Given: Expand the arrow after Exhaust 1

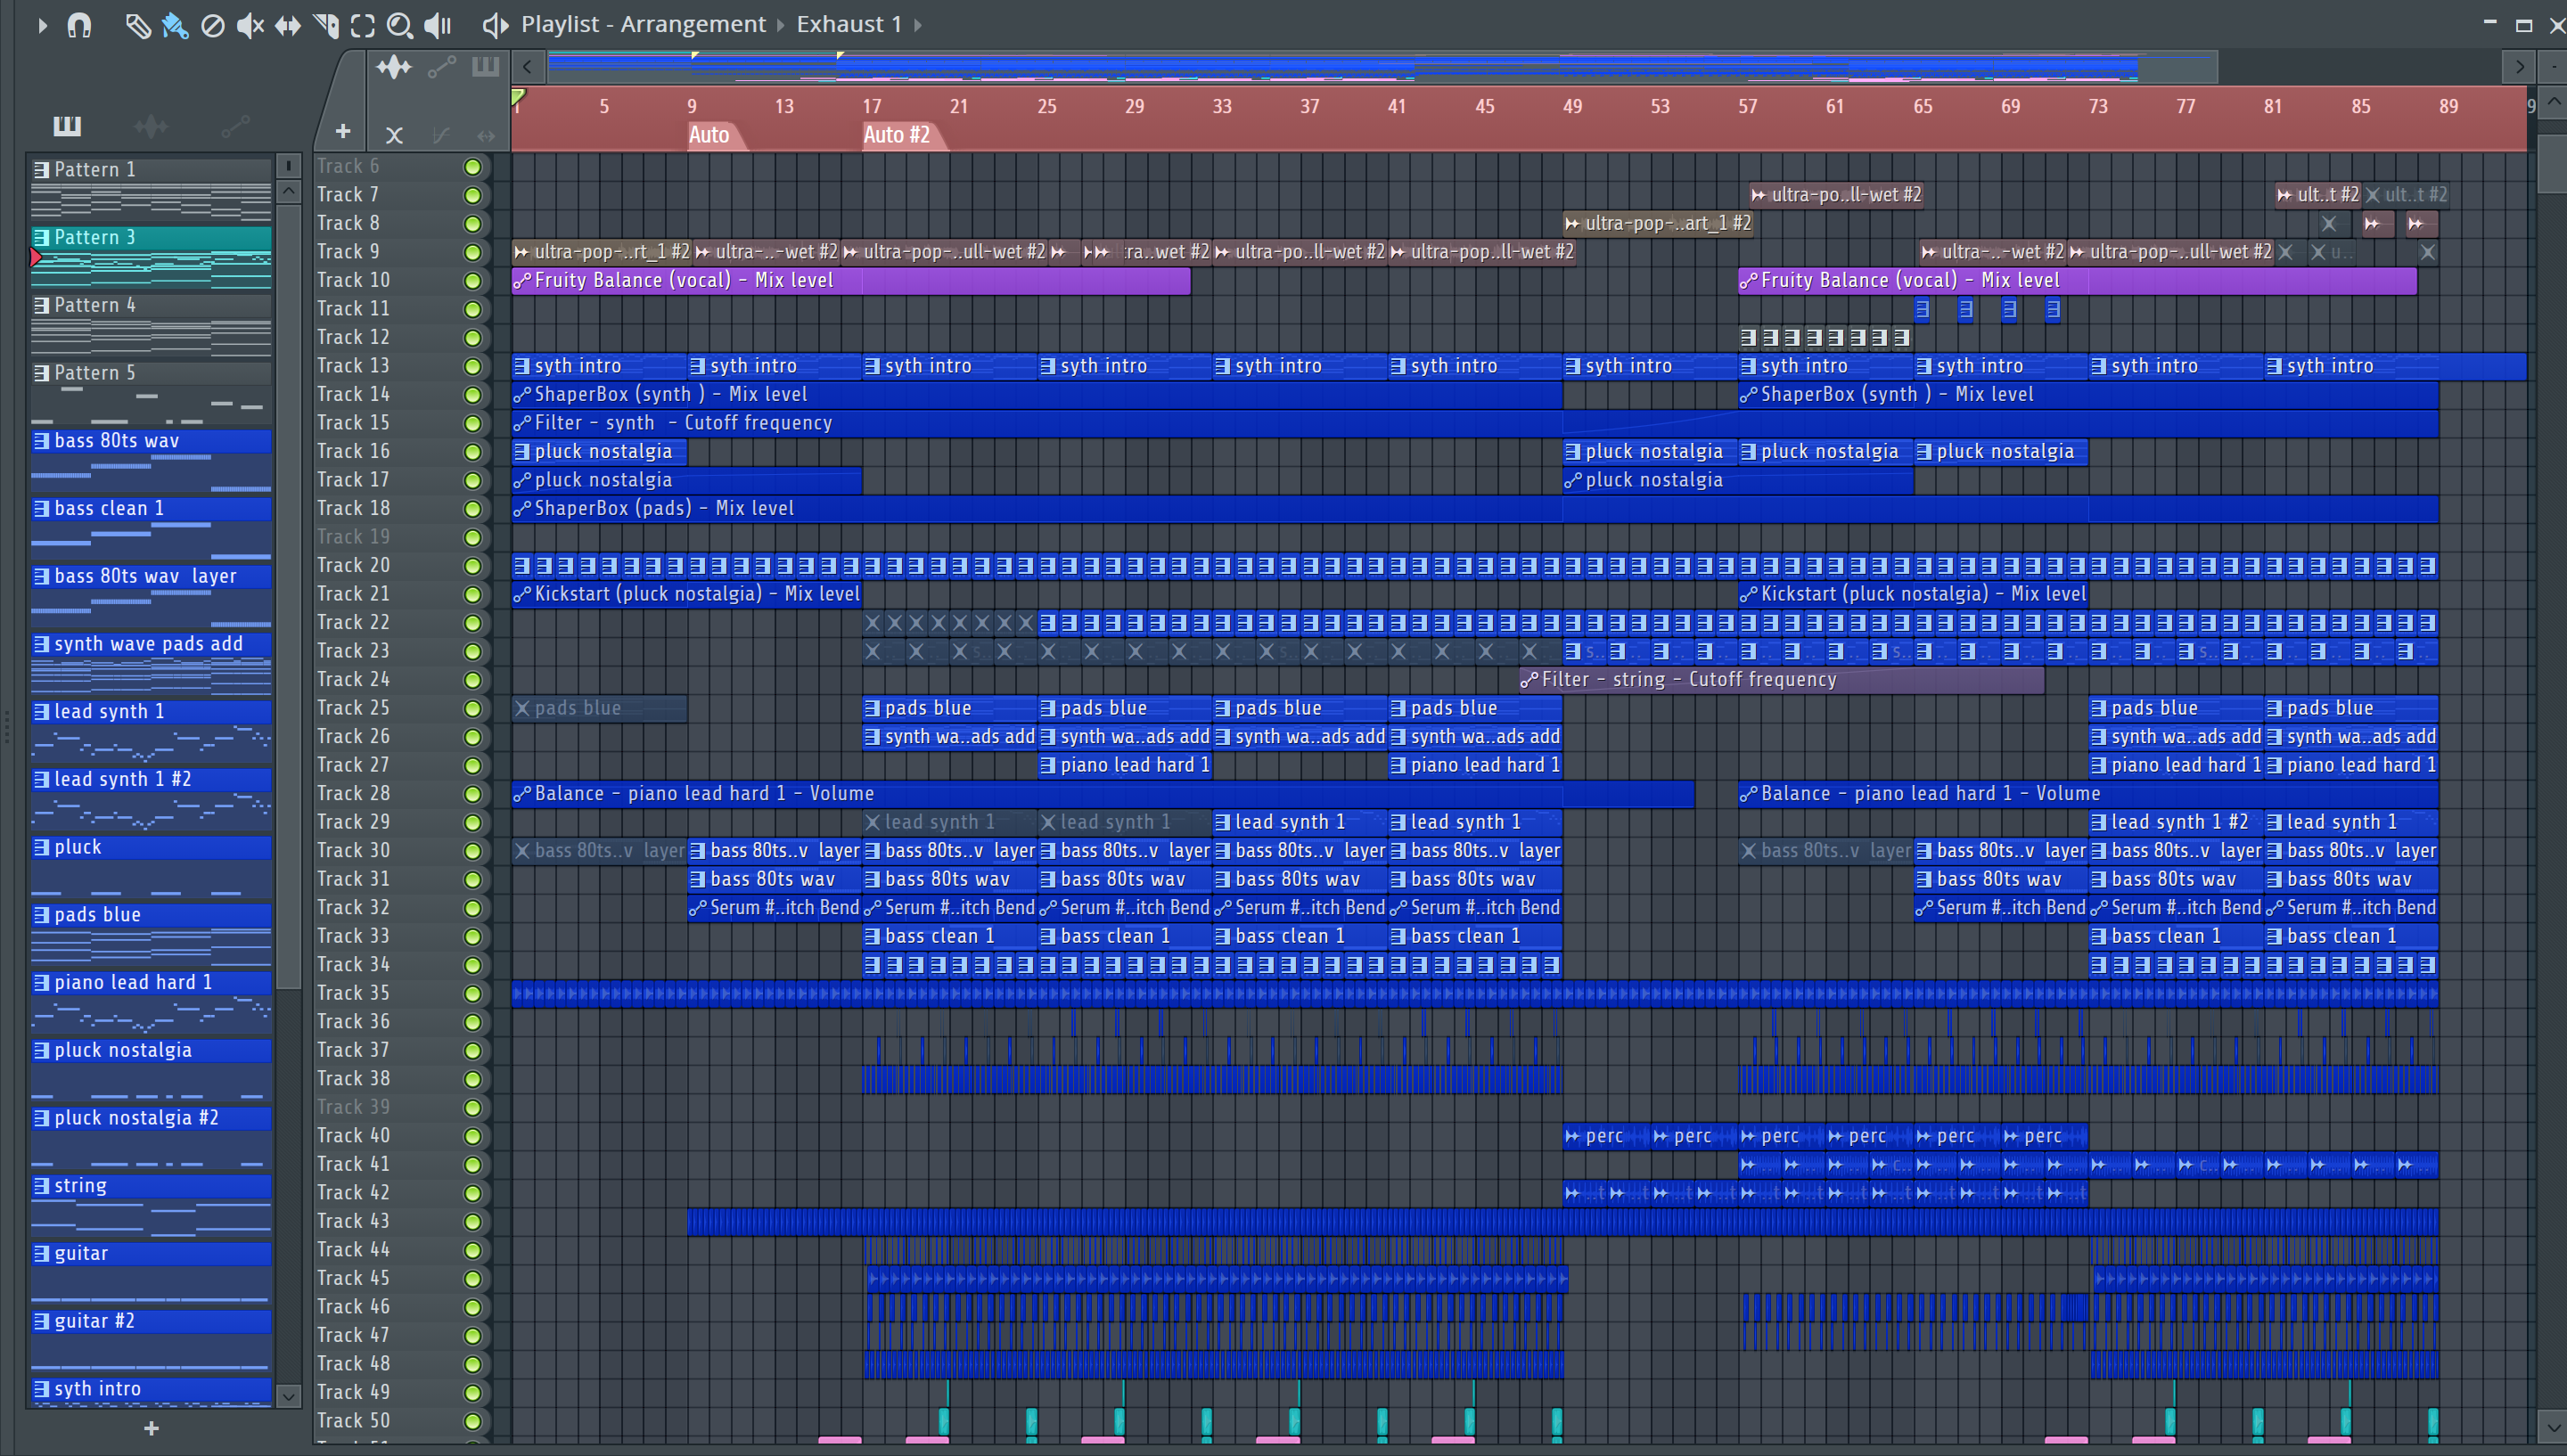Looking at the screenshot, I should (x=917, y=24).
